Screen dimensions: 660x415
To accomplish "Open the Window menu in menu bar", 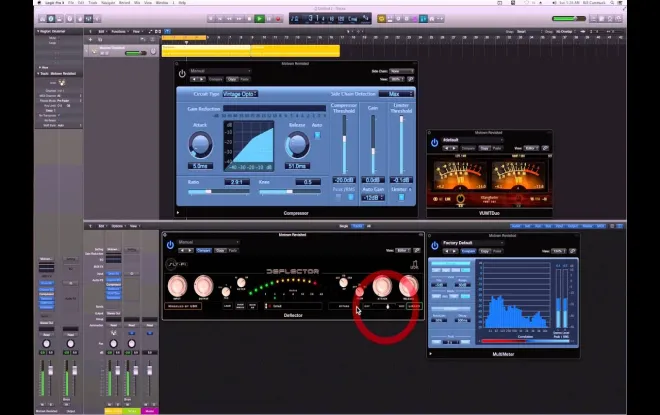I will click(162, 3).
